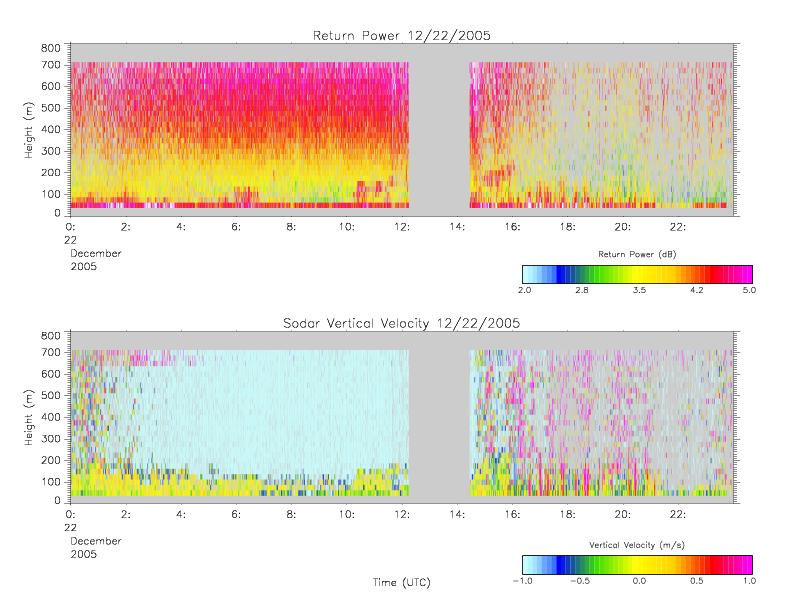
Task: Click the 'Sodar Vertical Velocity 12/22/2005' chart title
Action: pos(402,323)
